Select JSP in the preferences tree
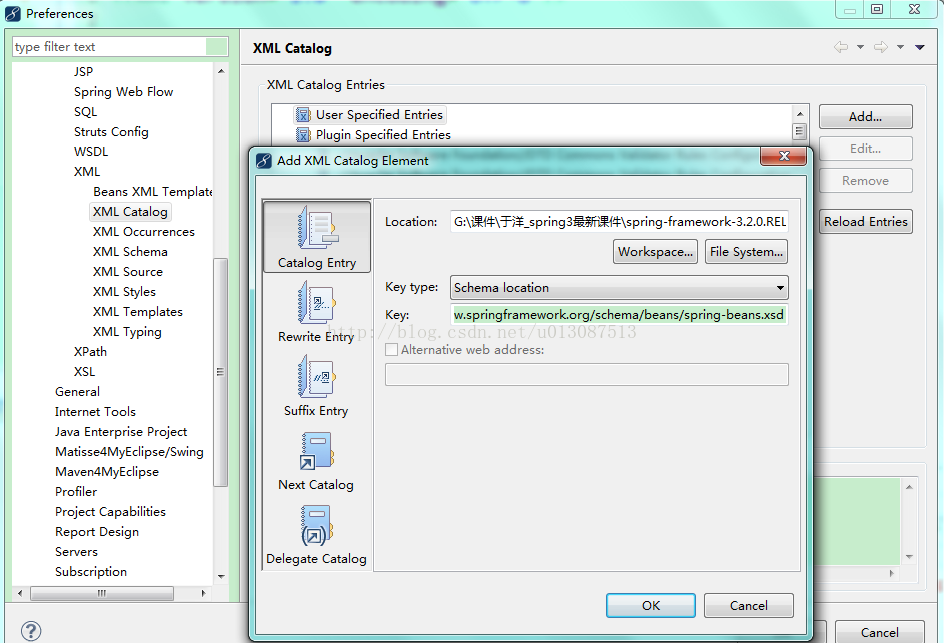The height and width of the screenshot is (643, 944). 83,72
